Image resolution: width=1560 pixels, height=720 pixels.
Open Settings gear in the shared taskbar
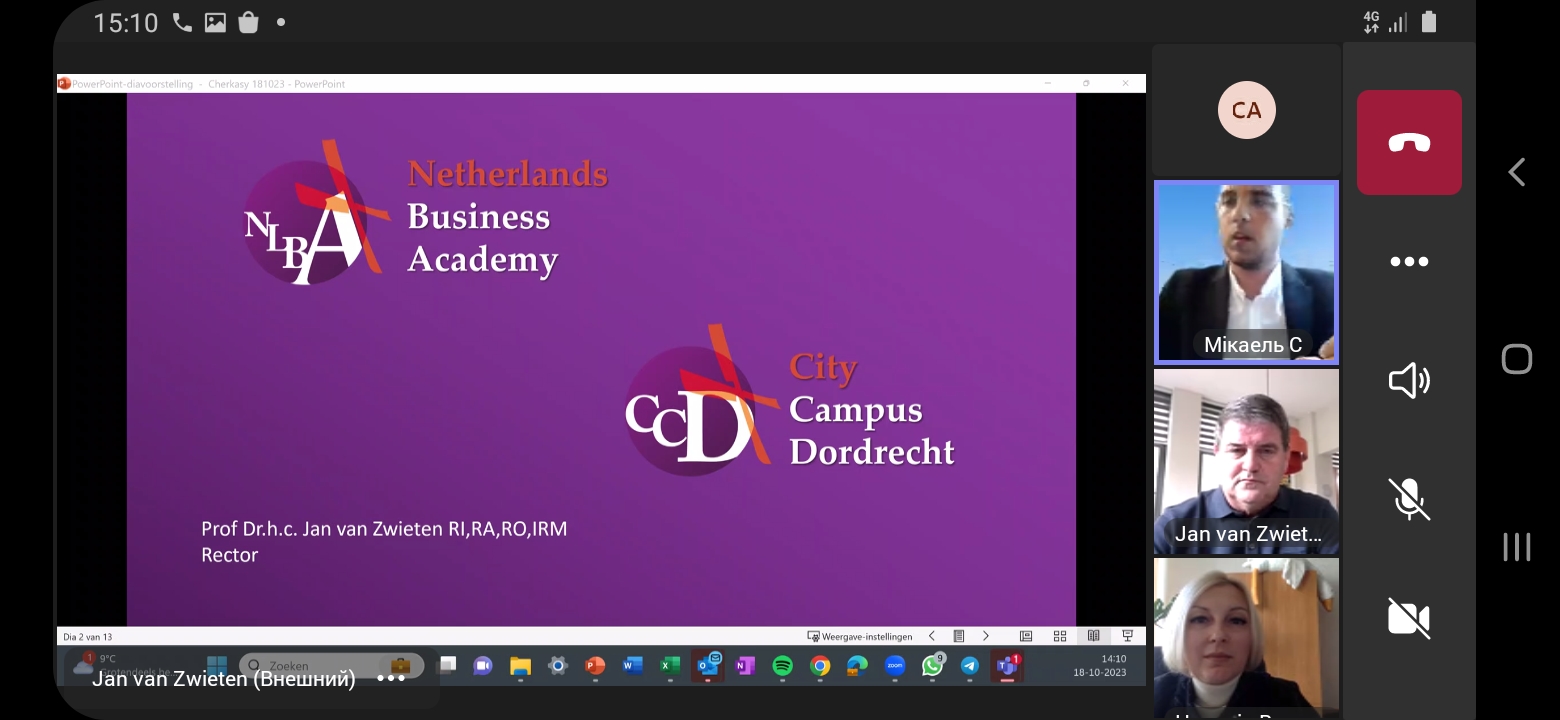tap(558, 665)
